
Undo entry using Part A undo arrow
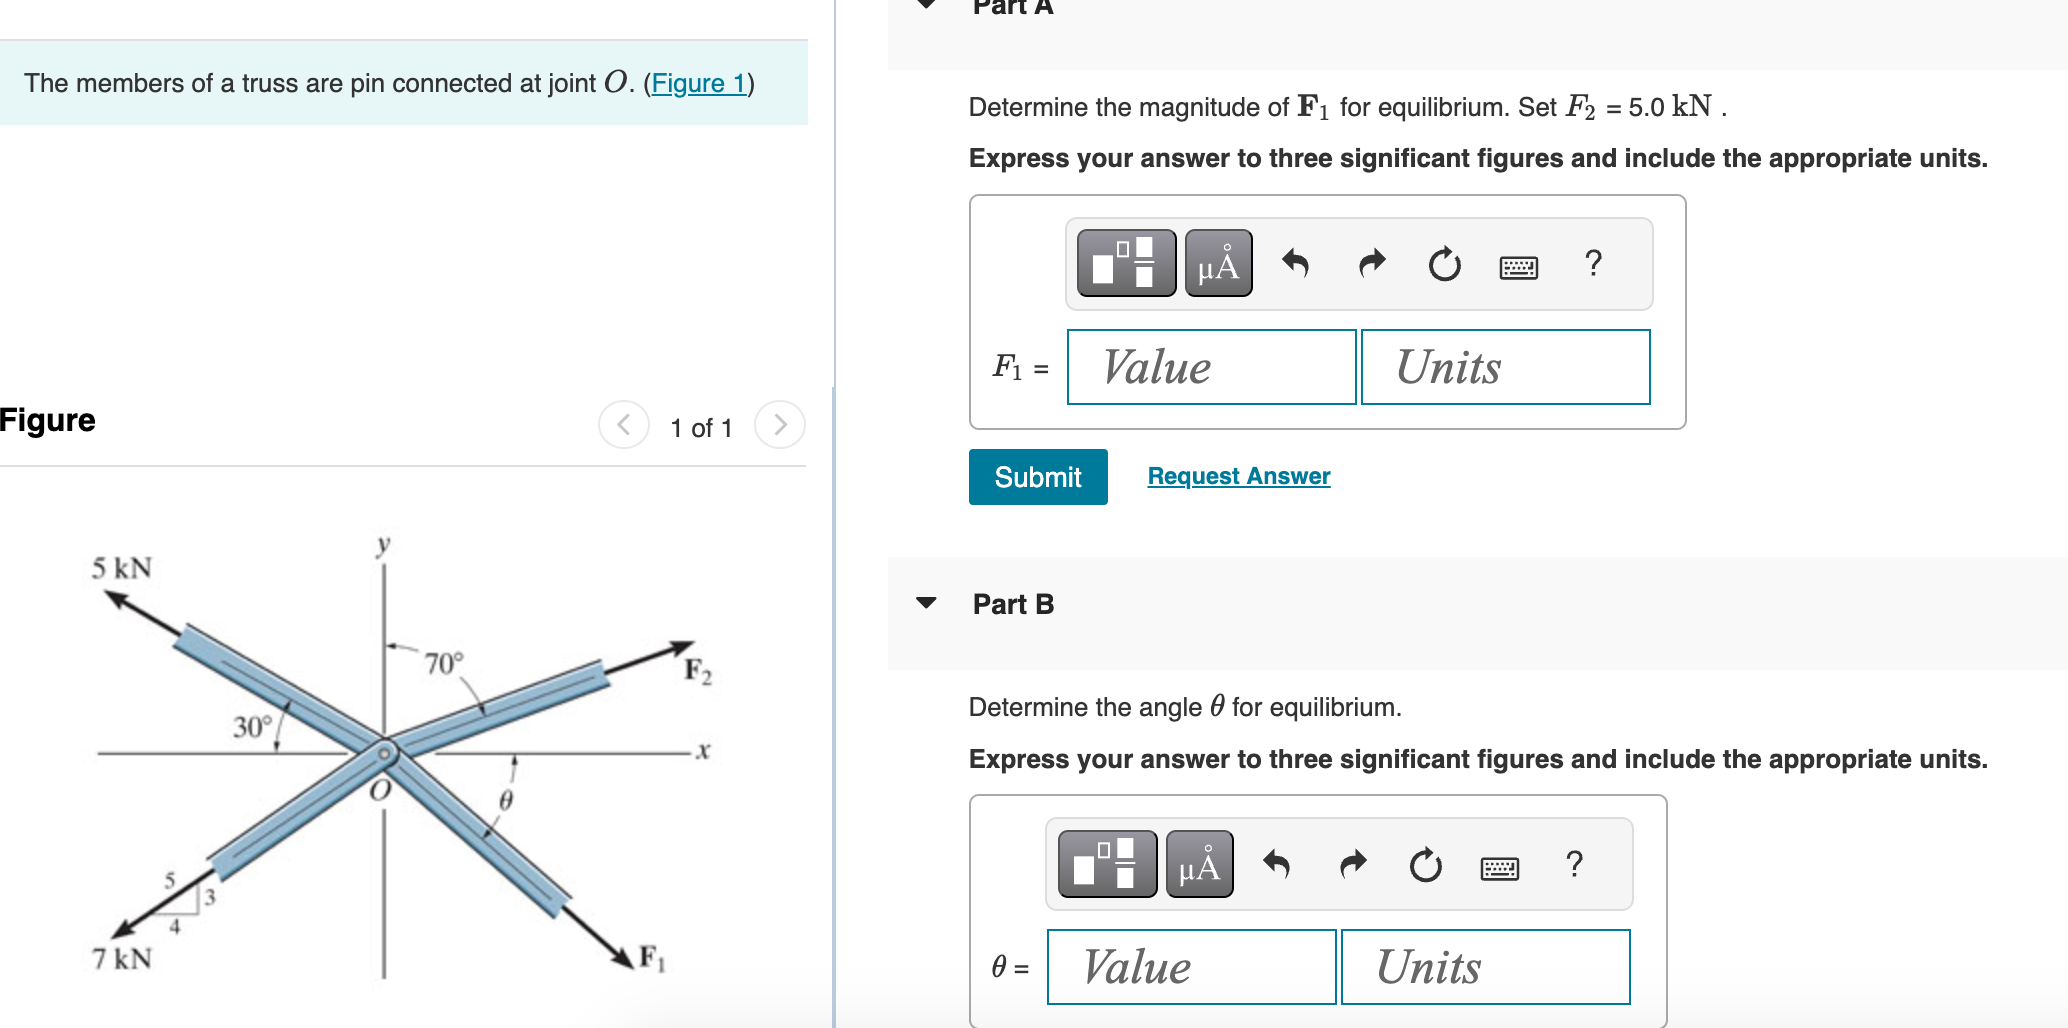coord(1295,263)
